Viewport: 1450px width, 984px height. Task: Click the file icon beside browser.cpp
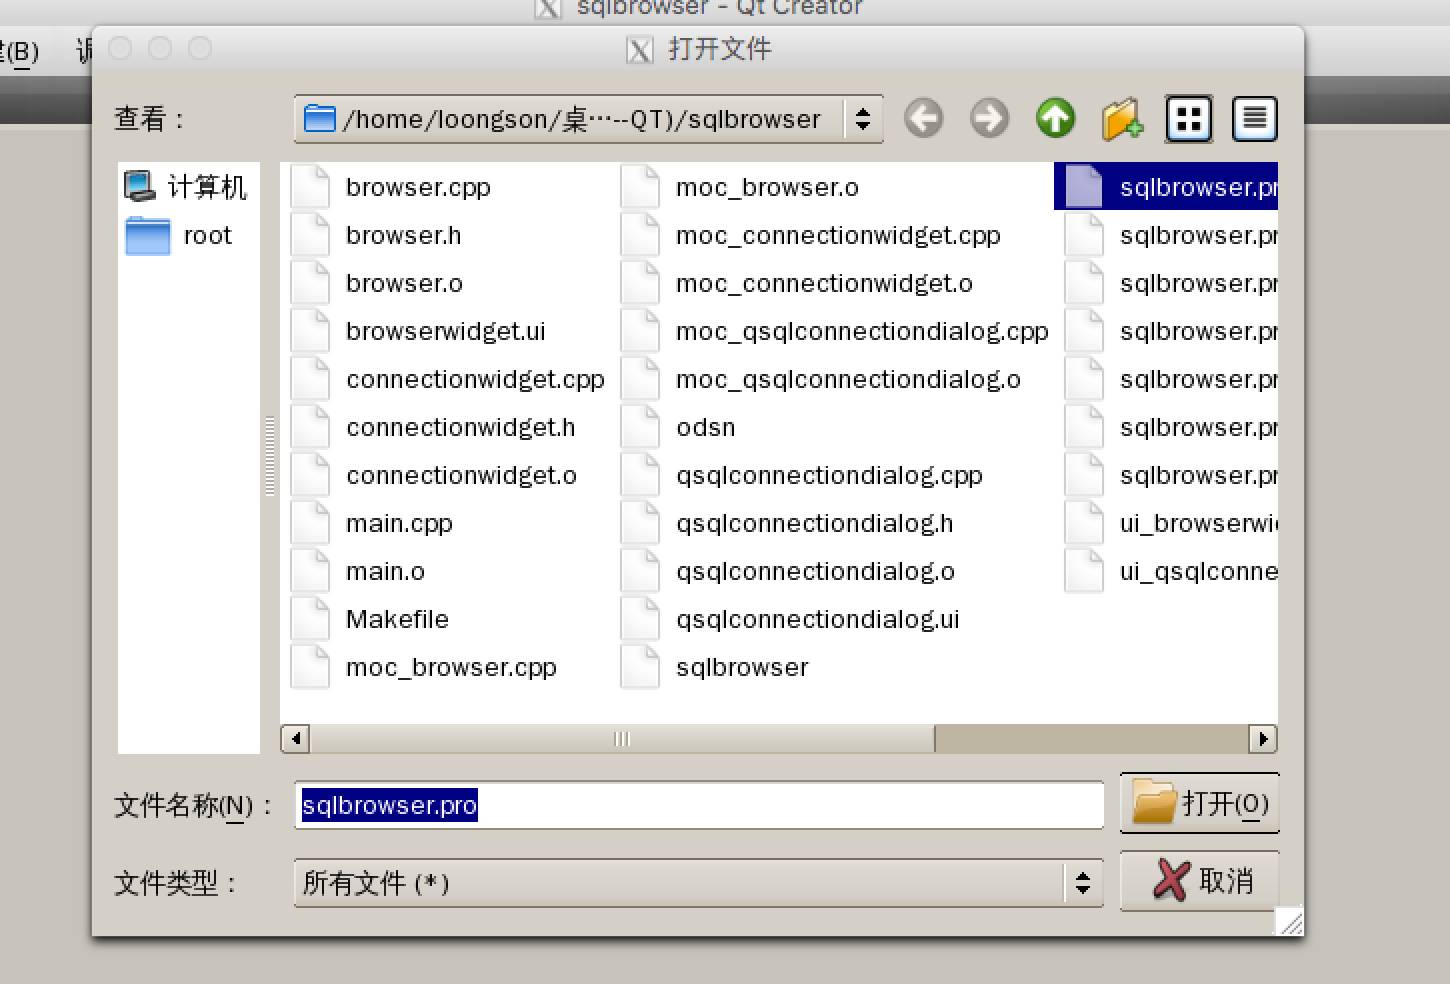click(310, 187)
